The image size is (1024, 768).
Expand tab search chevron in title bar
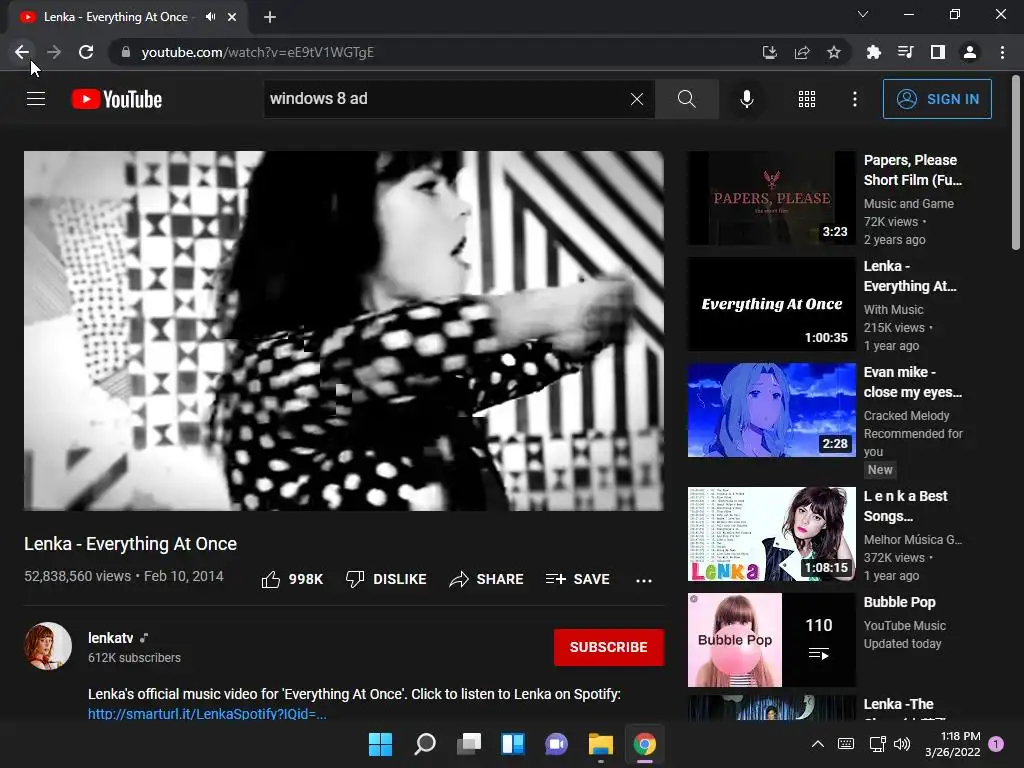coord(863,14)
